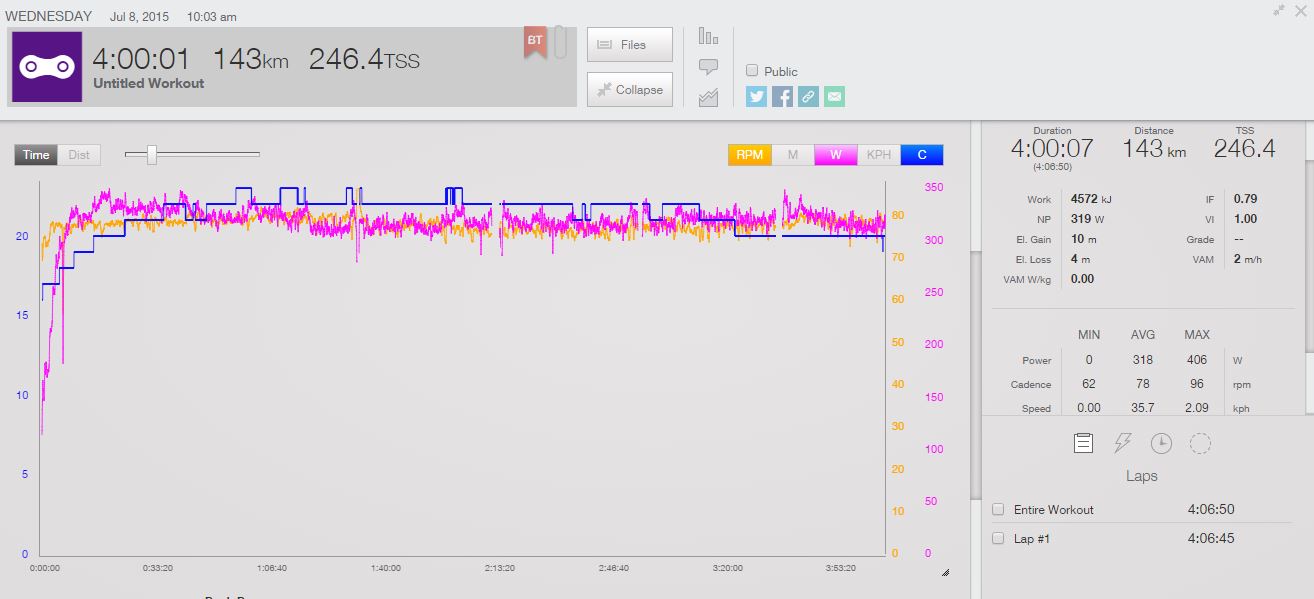
Task: Open the comments speech bubble icon
Action: pos(708,67)
